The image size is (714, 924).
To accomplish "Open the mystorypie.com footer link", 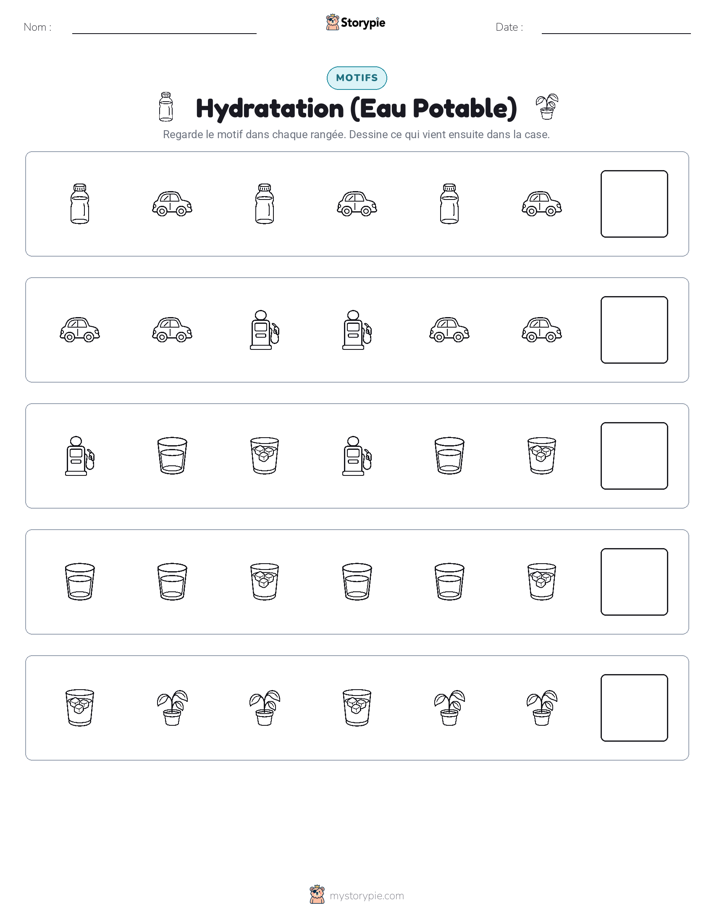I will coord(357,895).
